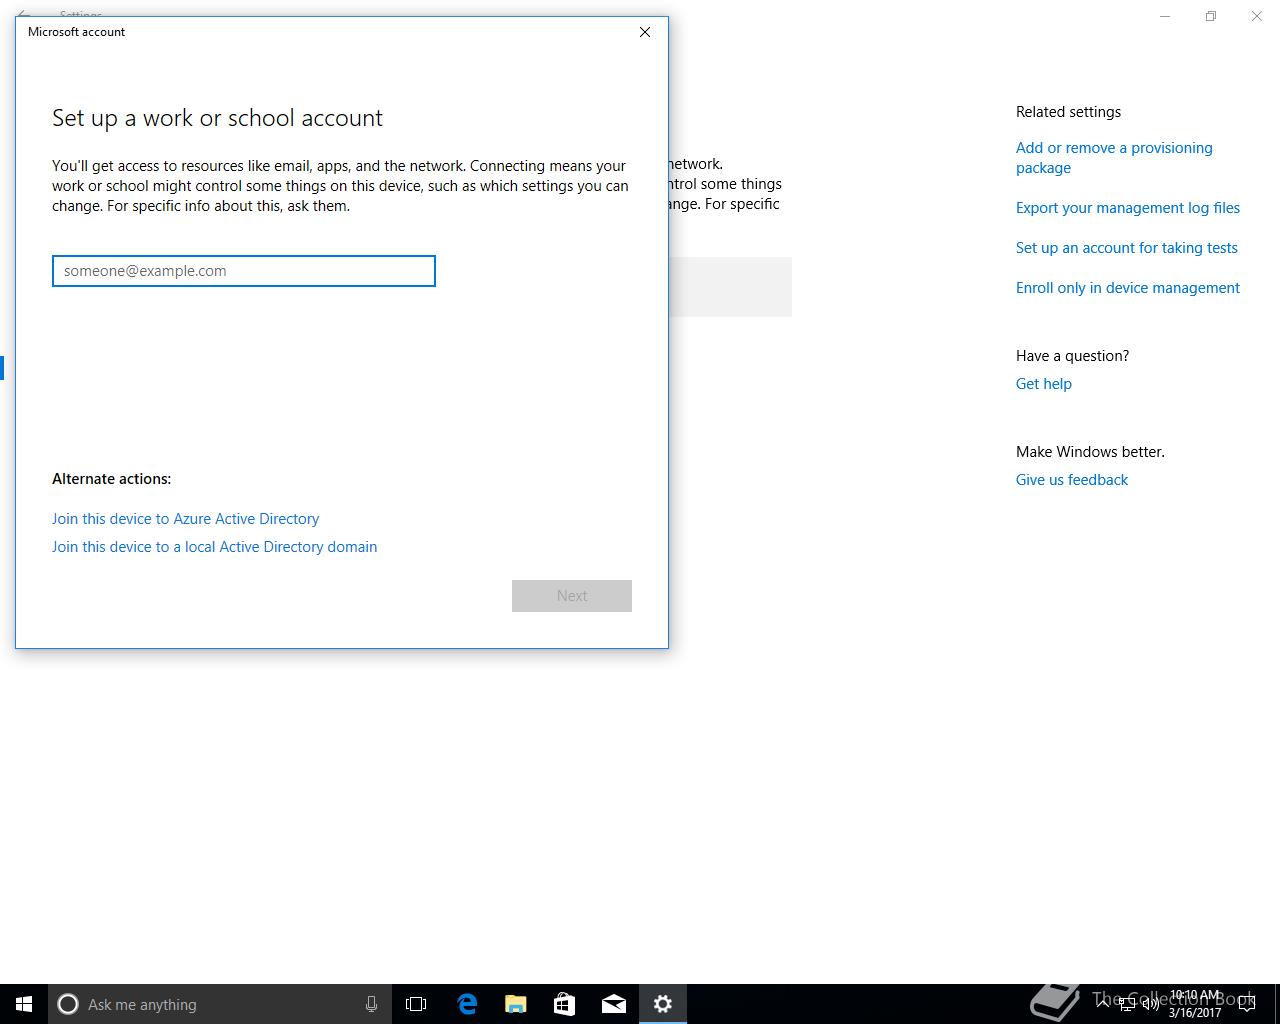Click Give us feedback link
Viewport: 1280px width, 1024px height.
[1072, 480]
